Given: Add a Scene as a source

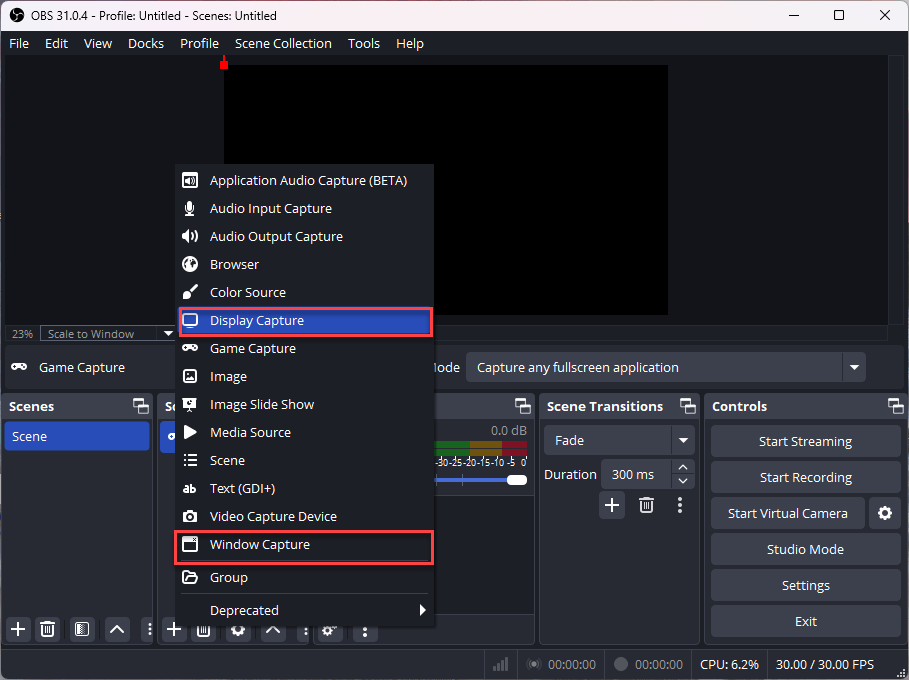Looking at the screenshot, I should (304, 460).
